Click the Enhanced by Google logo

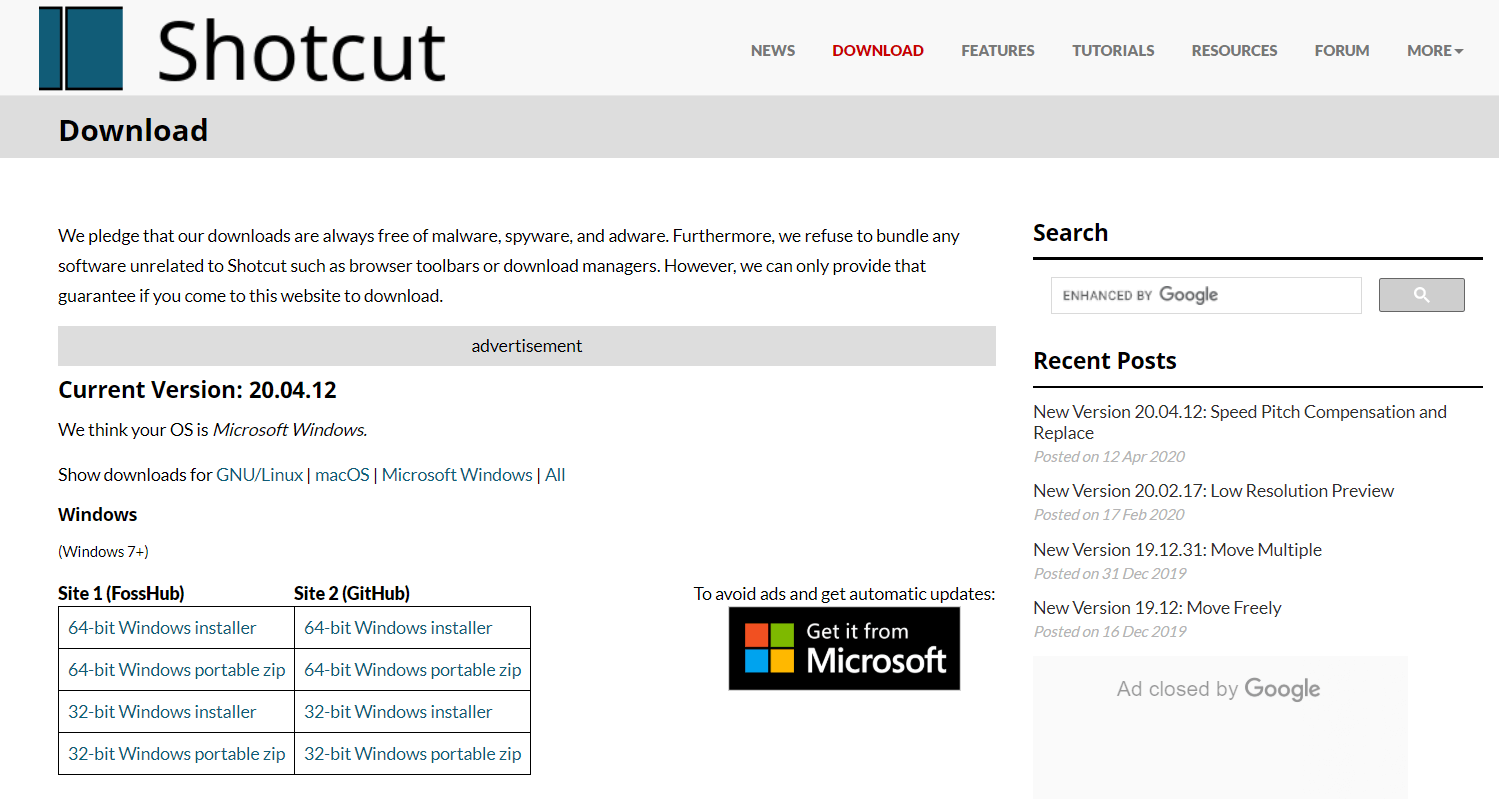tap(1139, 294)
